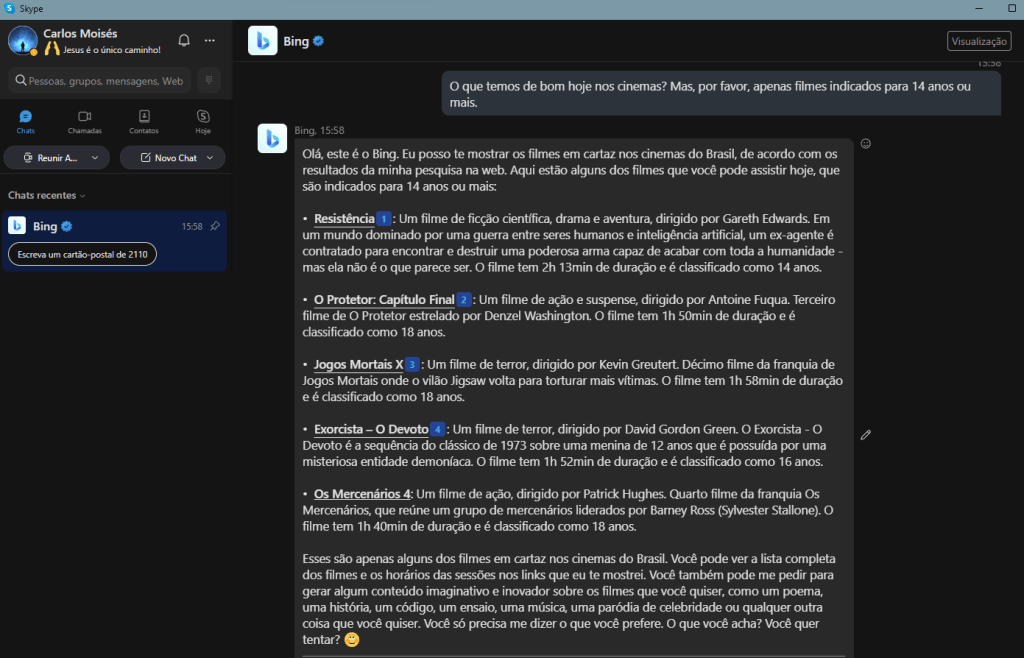Click Carlos Moisés profile avatar
Image resolution: width=1024 pixels, height=658 pixels.
tap(22, 41)
